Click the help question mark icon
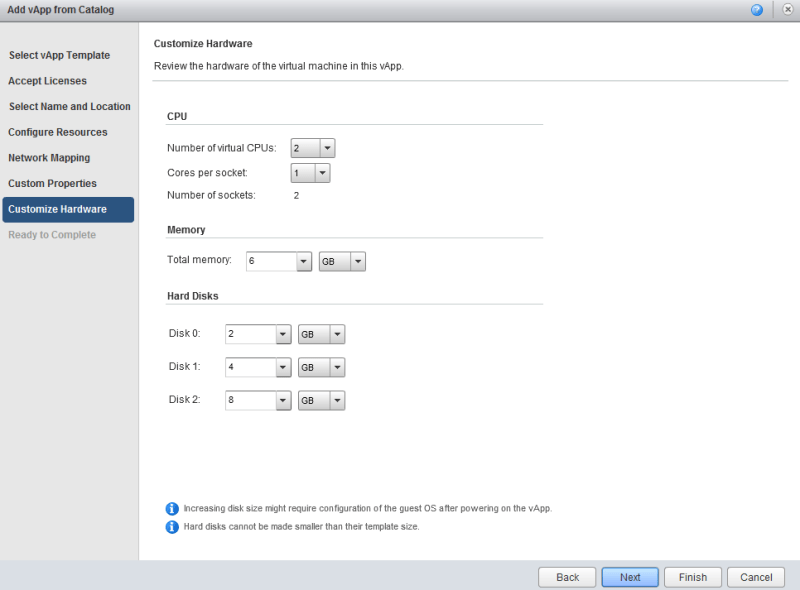800x590 pixels. 757,10
